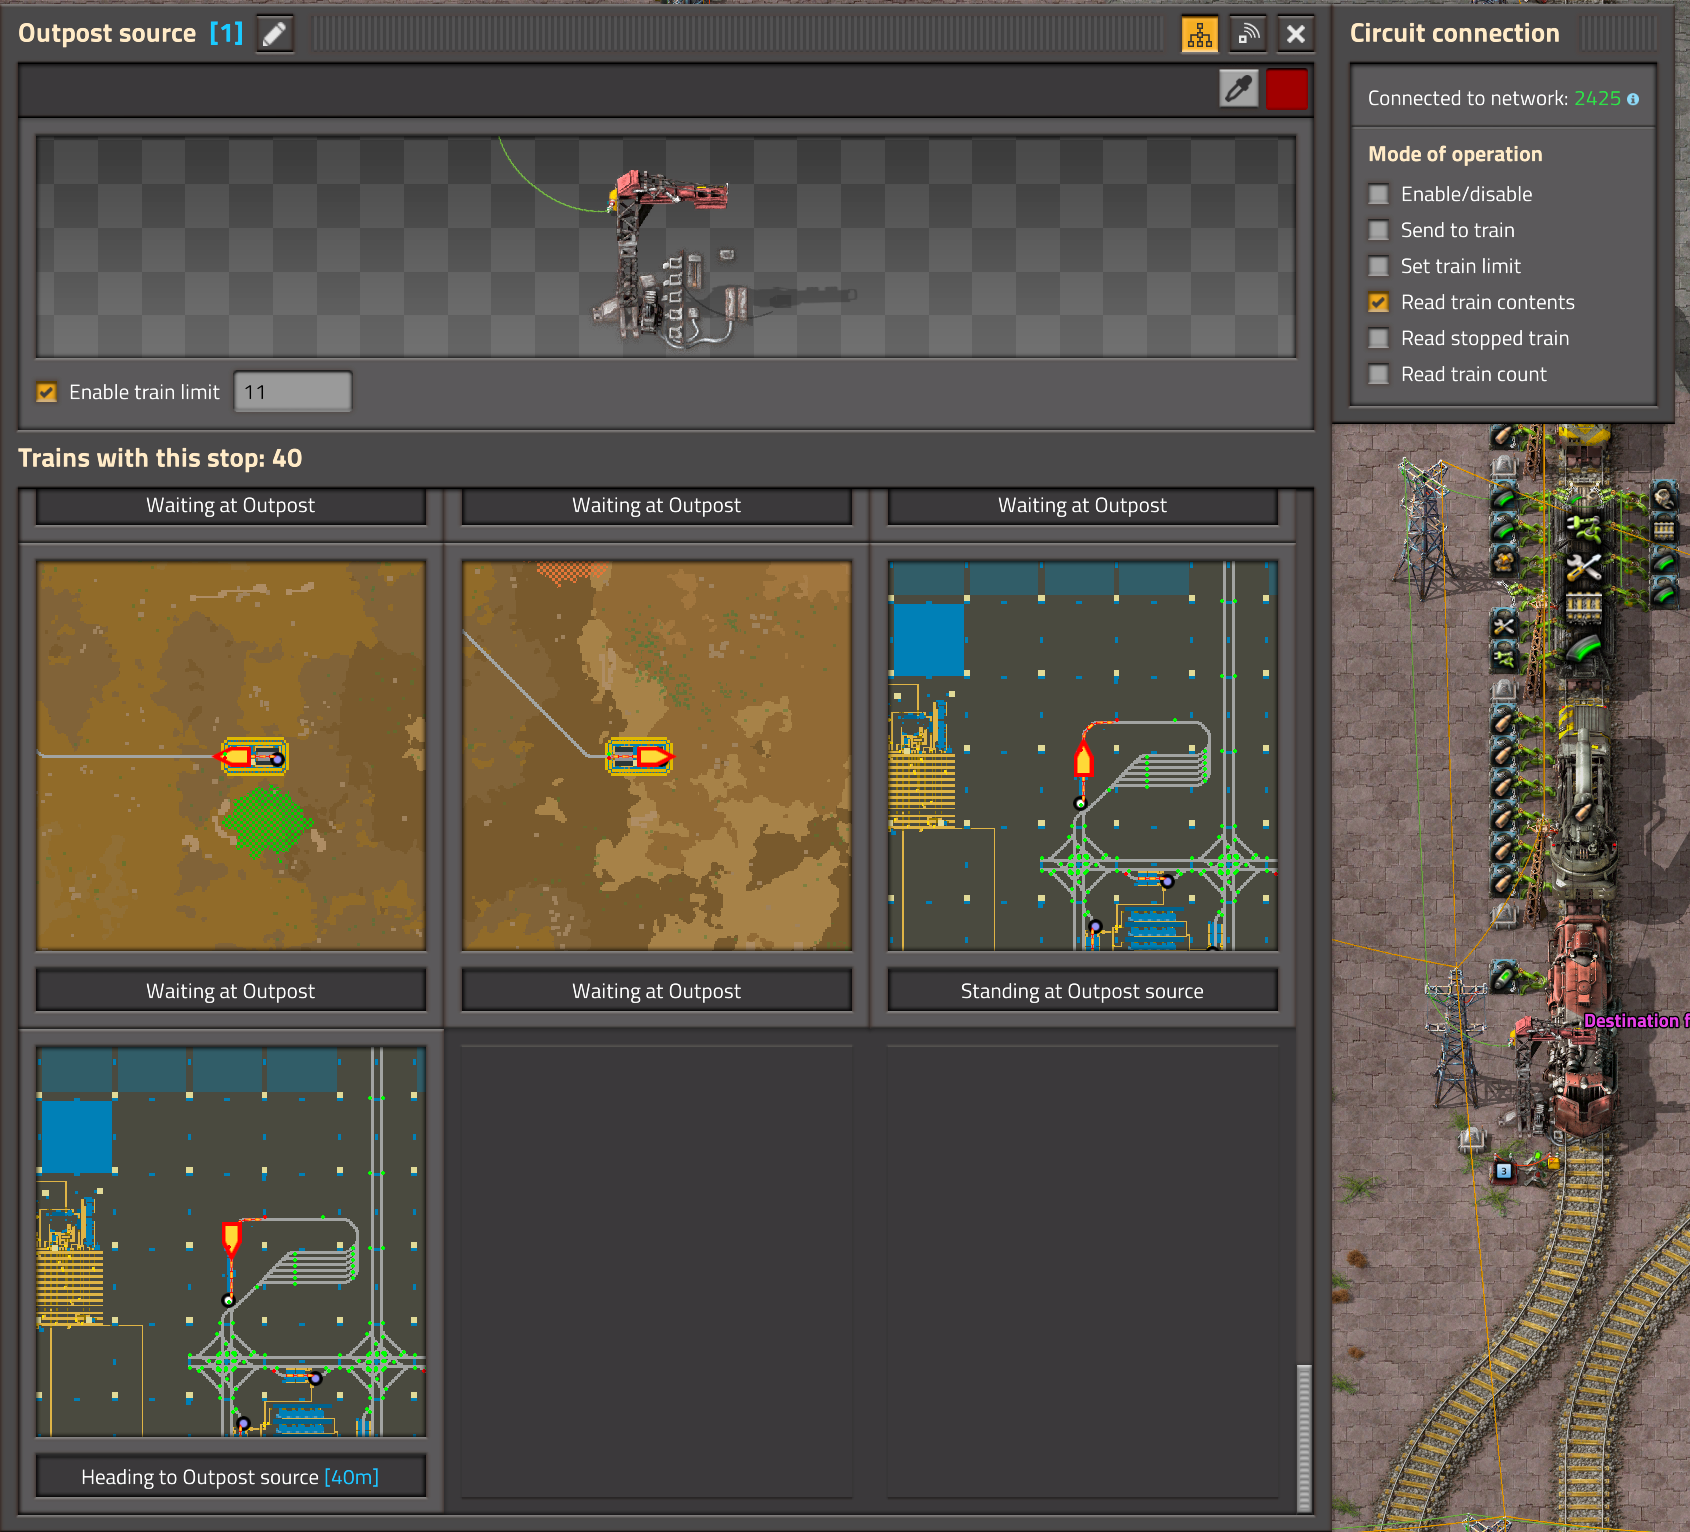This screenshot has height=1532, width=1690.
Task: Toggle the circuit network connection icon
Action: click(1199, 34)
